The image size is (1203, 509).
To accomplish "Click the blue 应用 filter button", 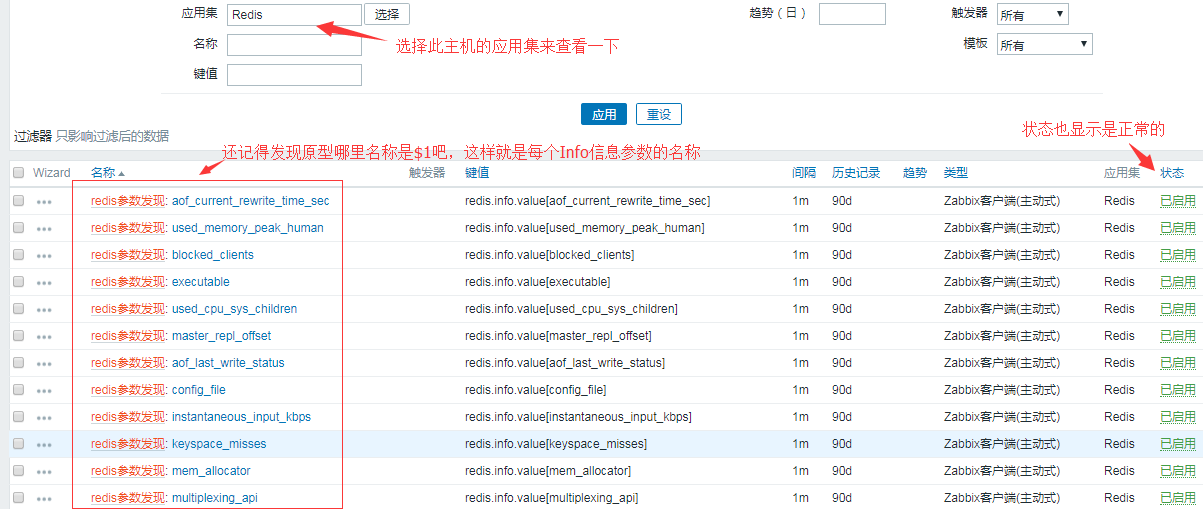I will pos(604,114).
